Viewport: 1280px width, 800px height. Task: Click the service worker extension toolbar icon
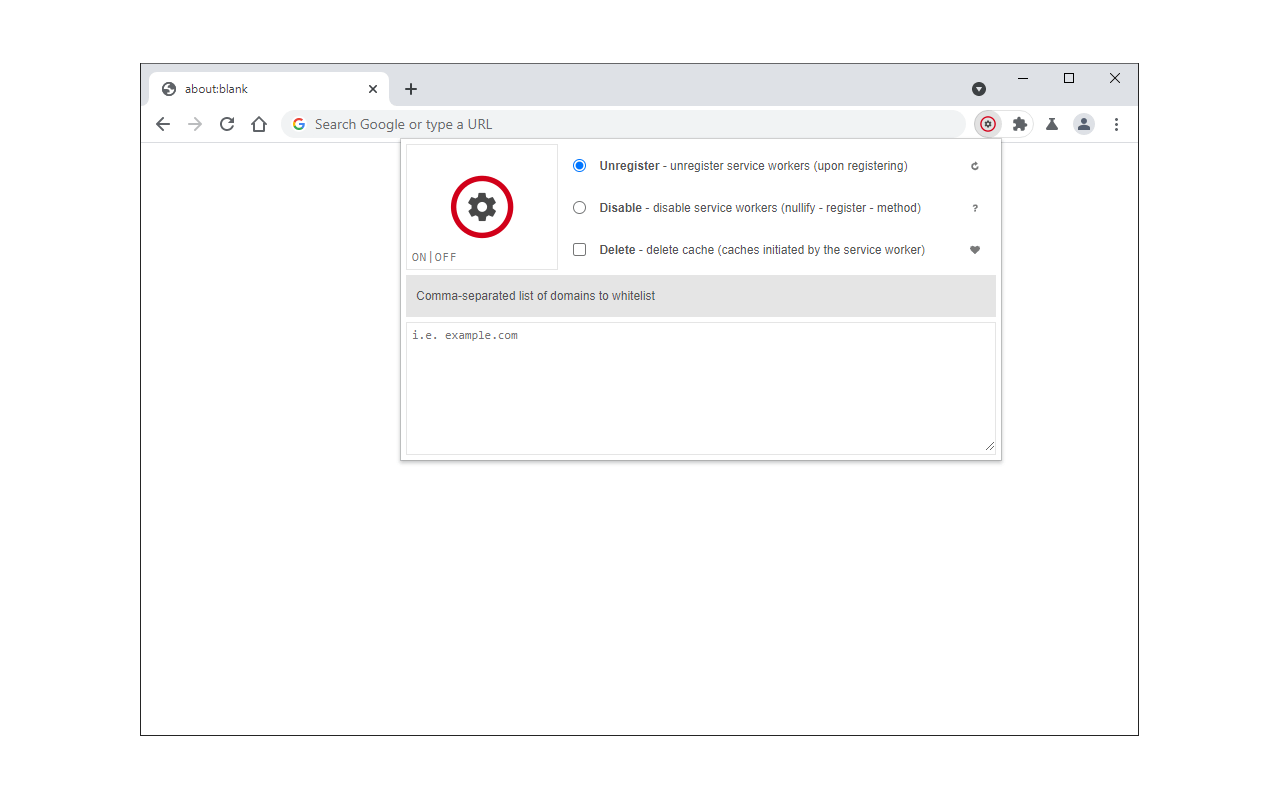(x=988, y=124)
